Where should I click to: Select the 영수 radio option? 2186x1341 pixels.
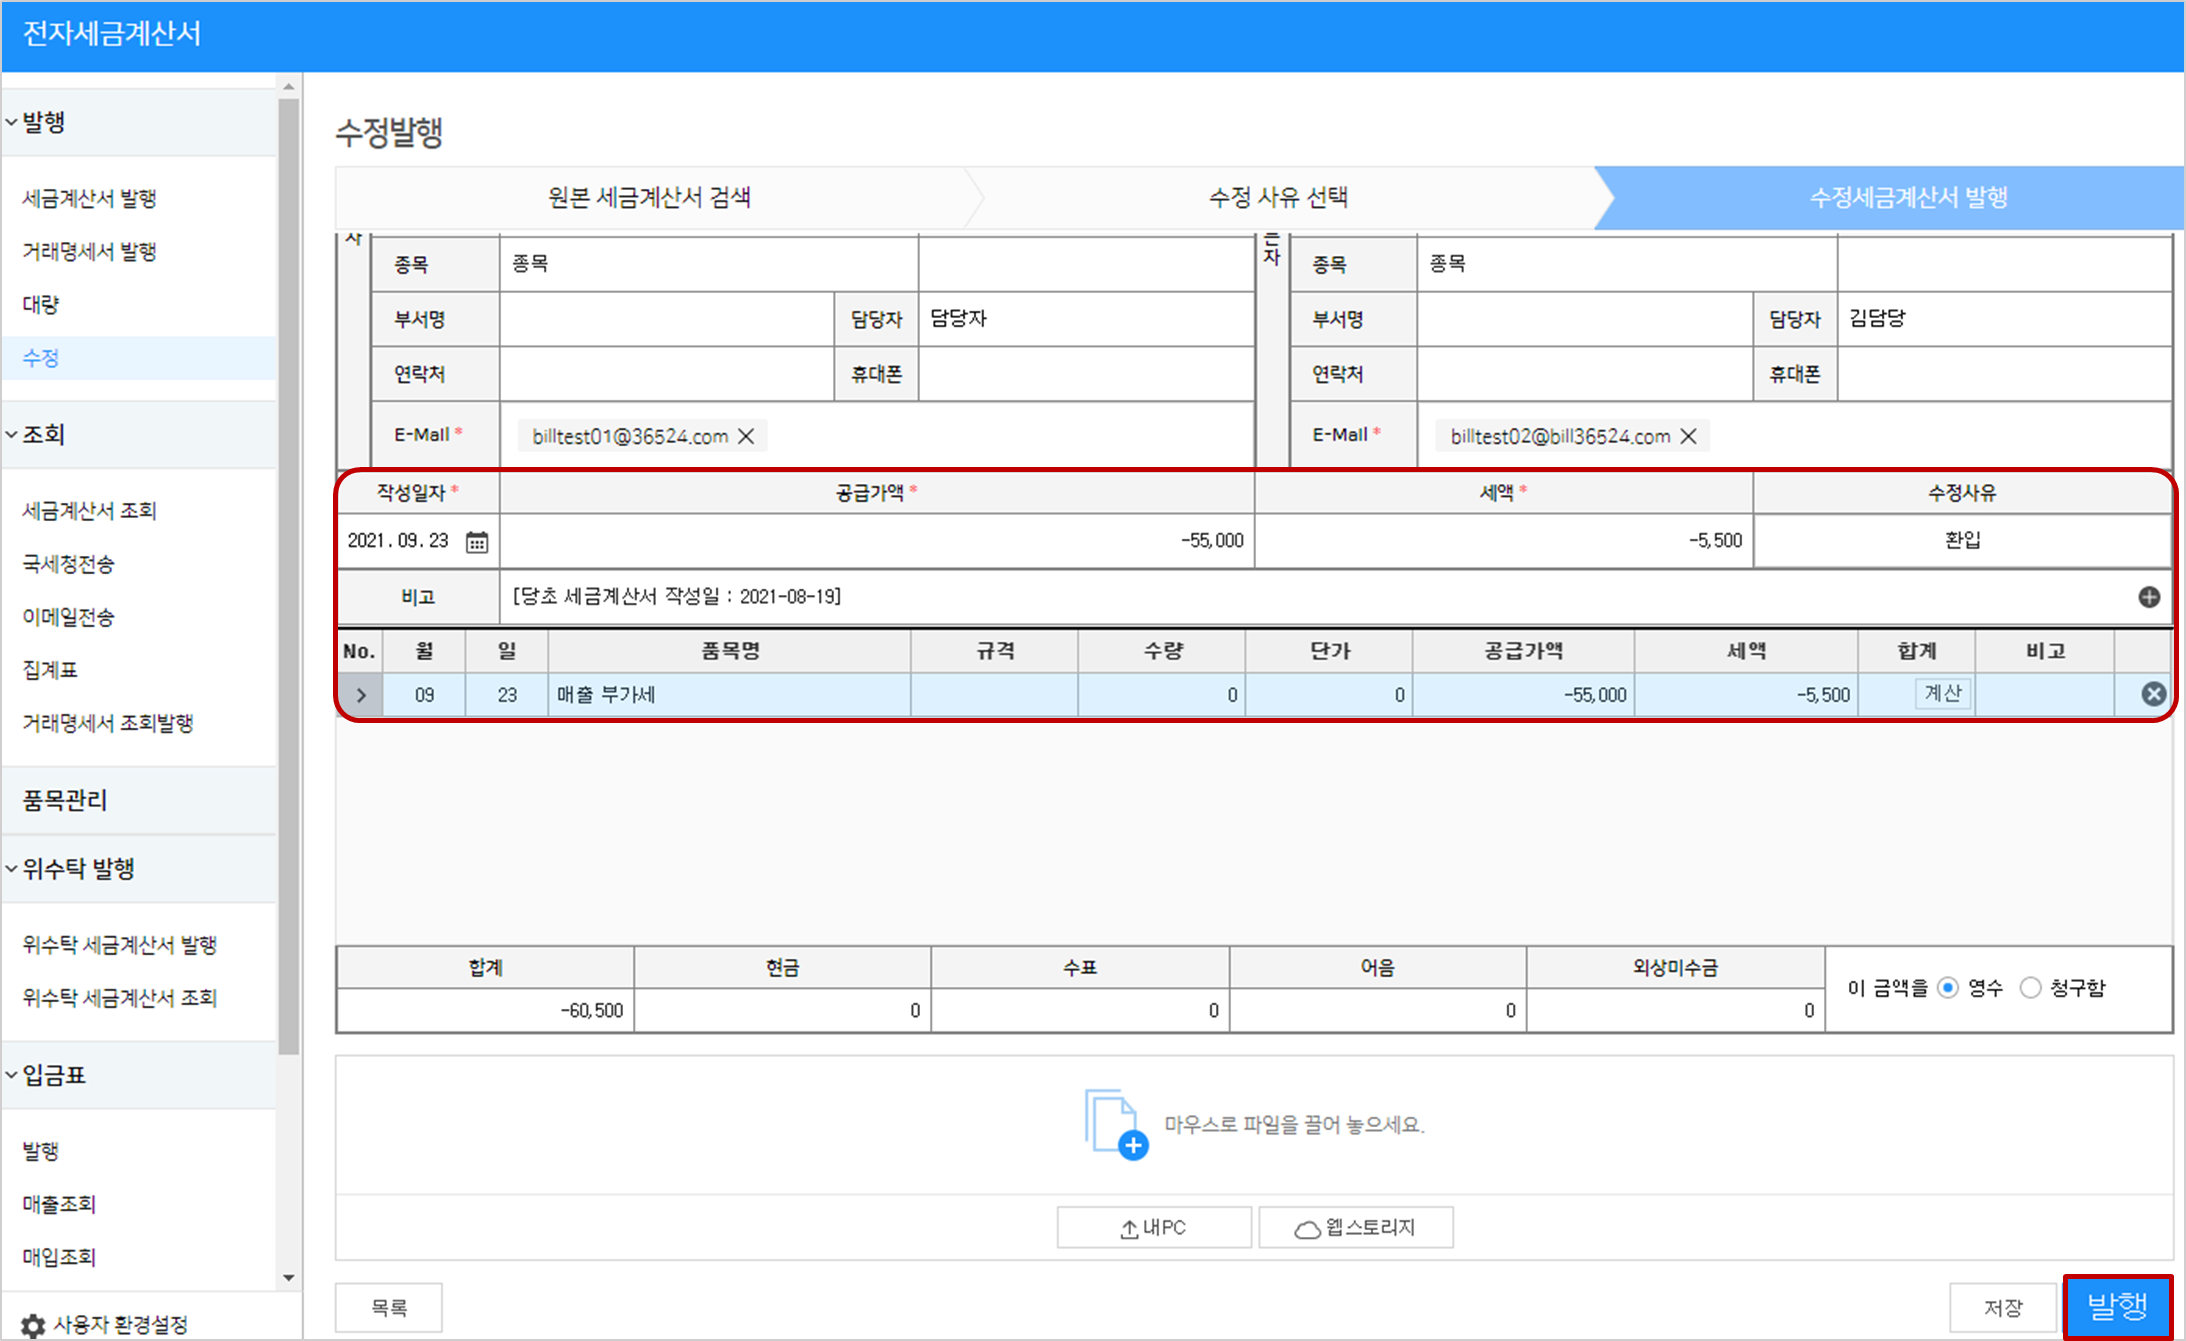pos(1947,988)
